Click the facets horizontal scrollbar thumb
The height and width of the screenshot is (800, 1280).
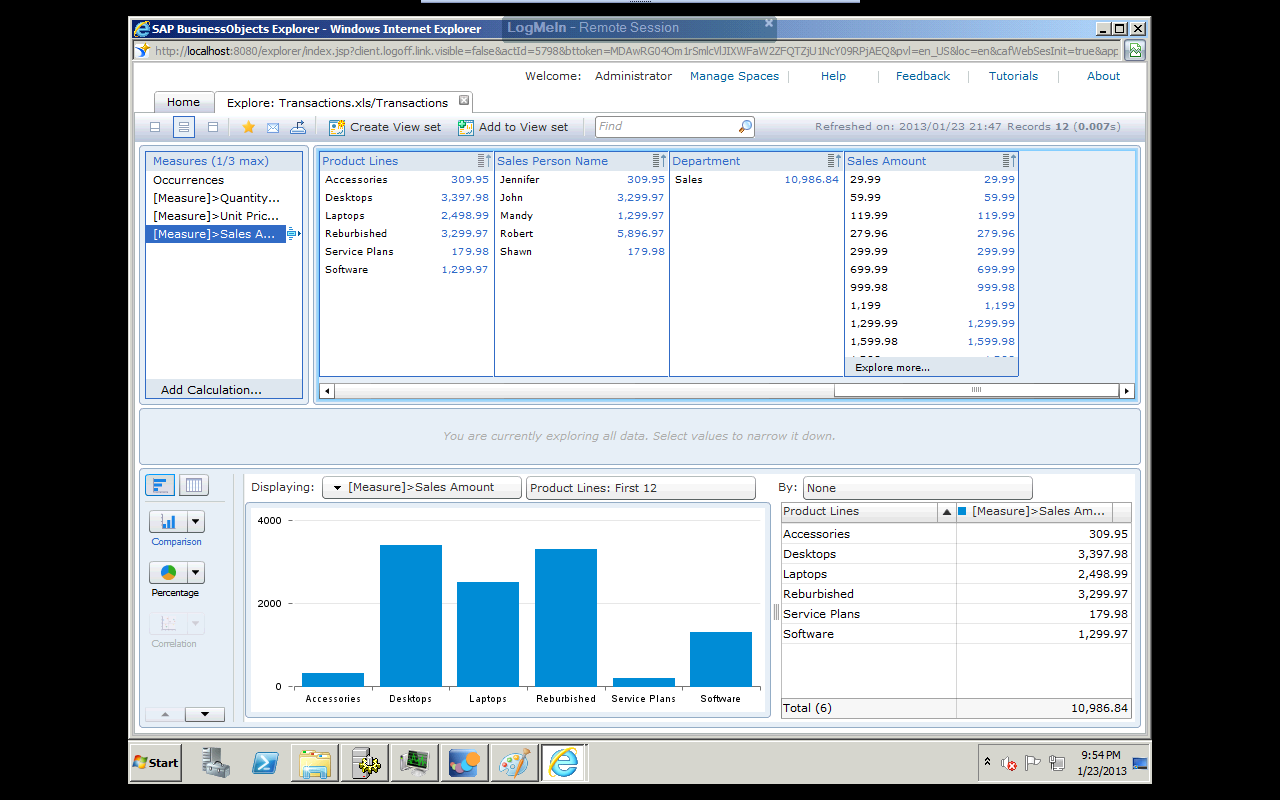(976, 391)
